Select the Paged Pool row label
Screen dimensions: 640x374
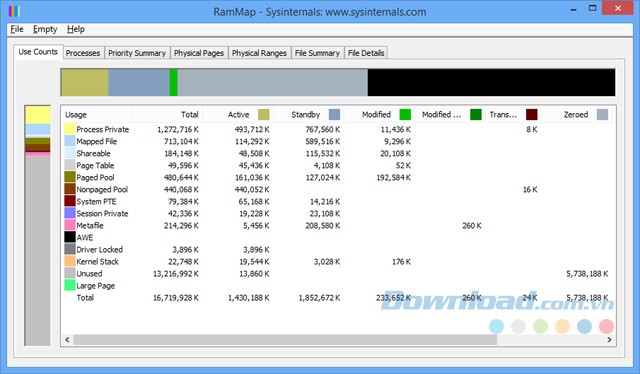pyautogui.click(x=95, y=178)
